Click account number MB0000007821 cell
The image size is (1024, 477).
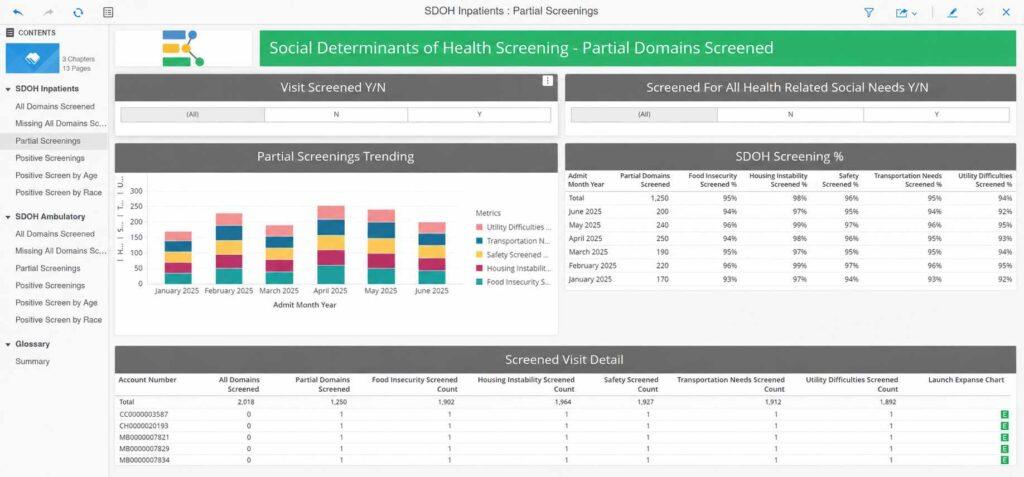tap(146, 437)
